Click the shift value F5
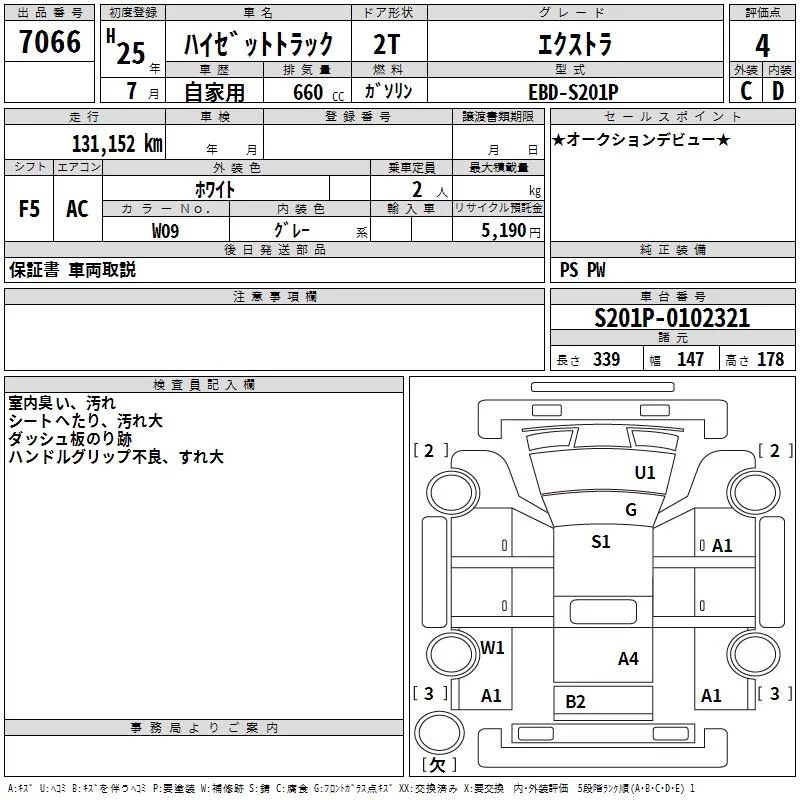The image size is (800, 800). (x=29, y=209)
